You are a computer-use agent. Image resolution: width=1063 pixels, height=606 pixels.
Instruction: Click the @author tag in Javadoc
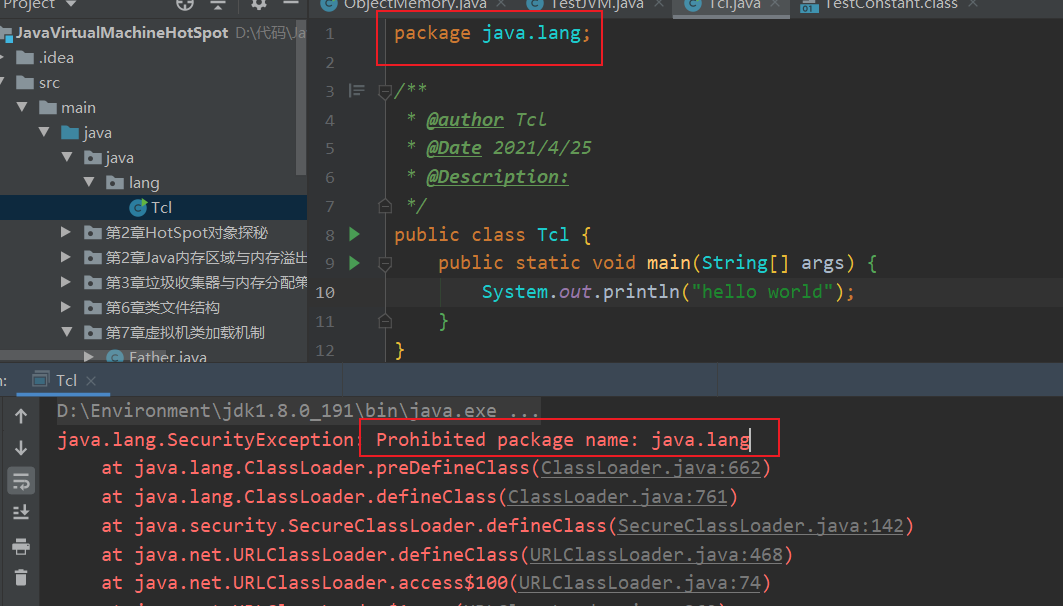(x=464, y=120)
